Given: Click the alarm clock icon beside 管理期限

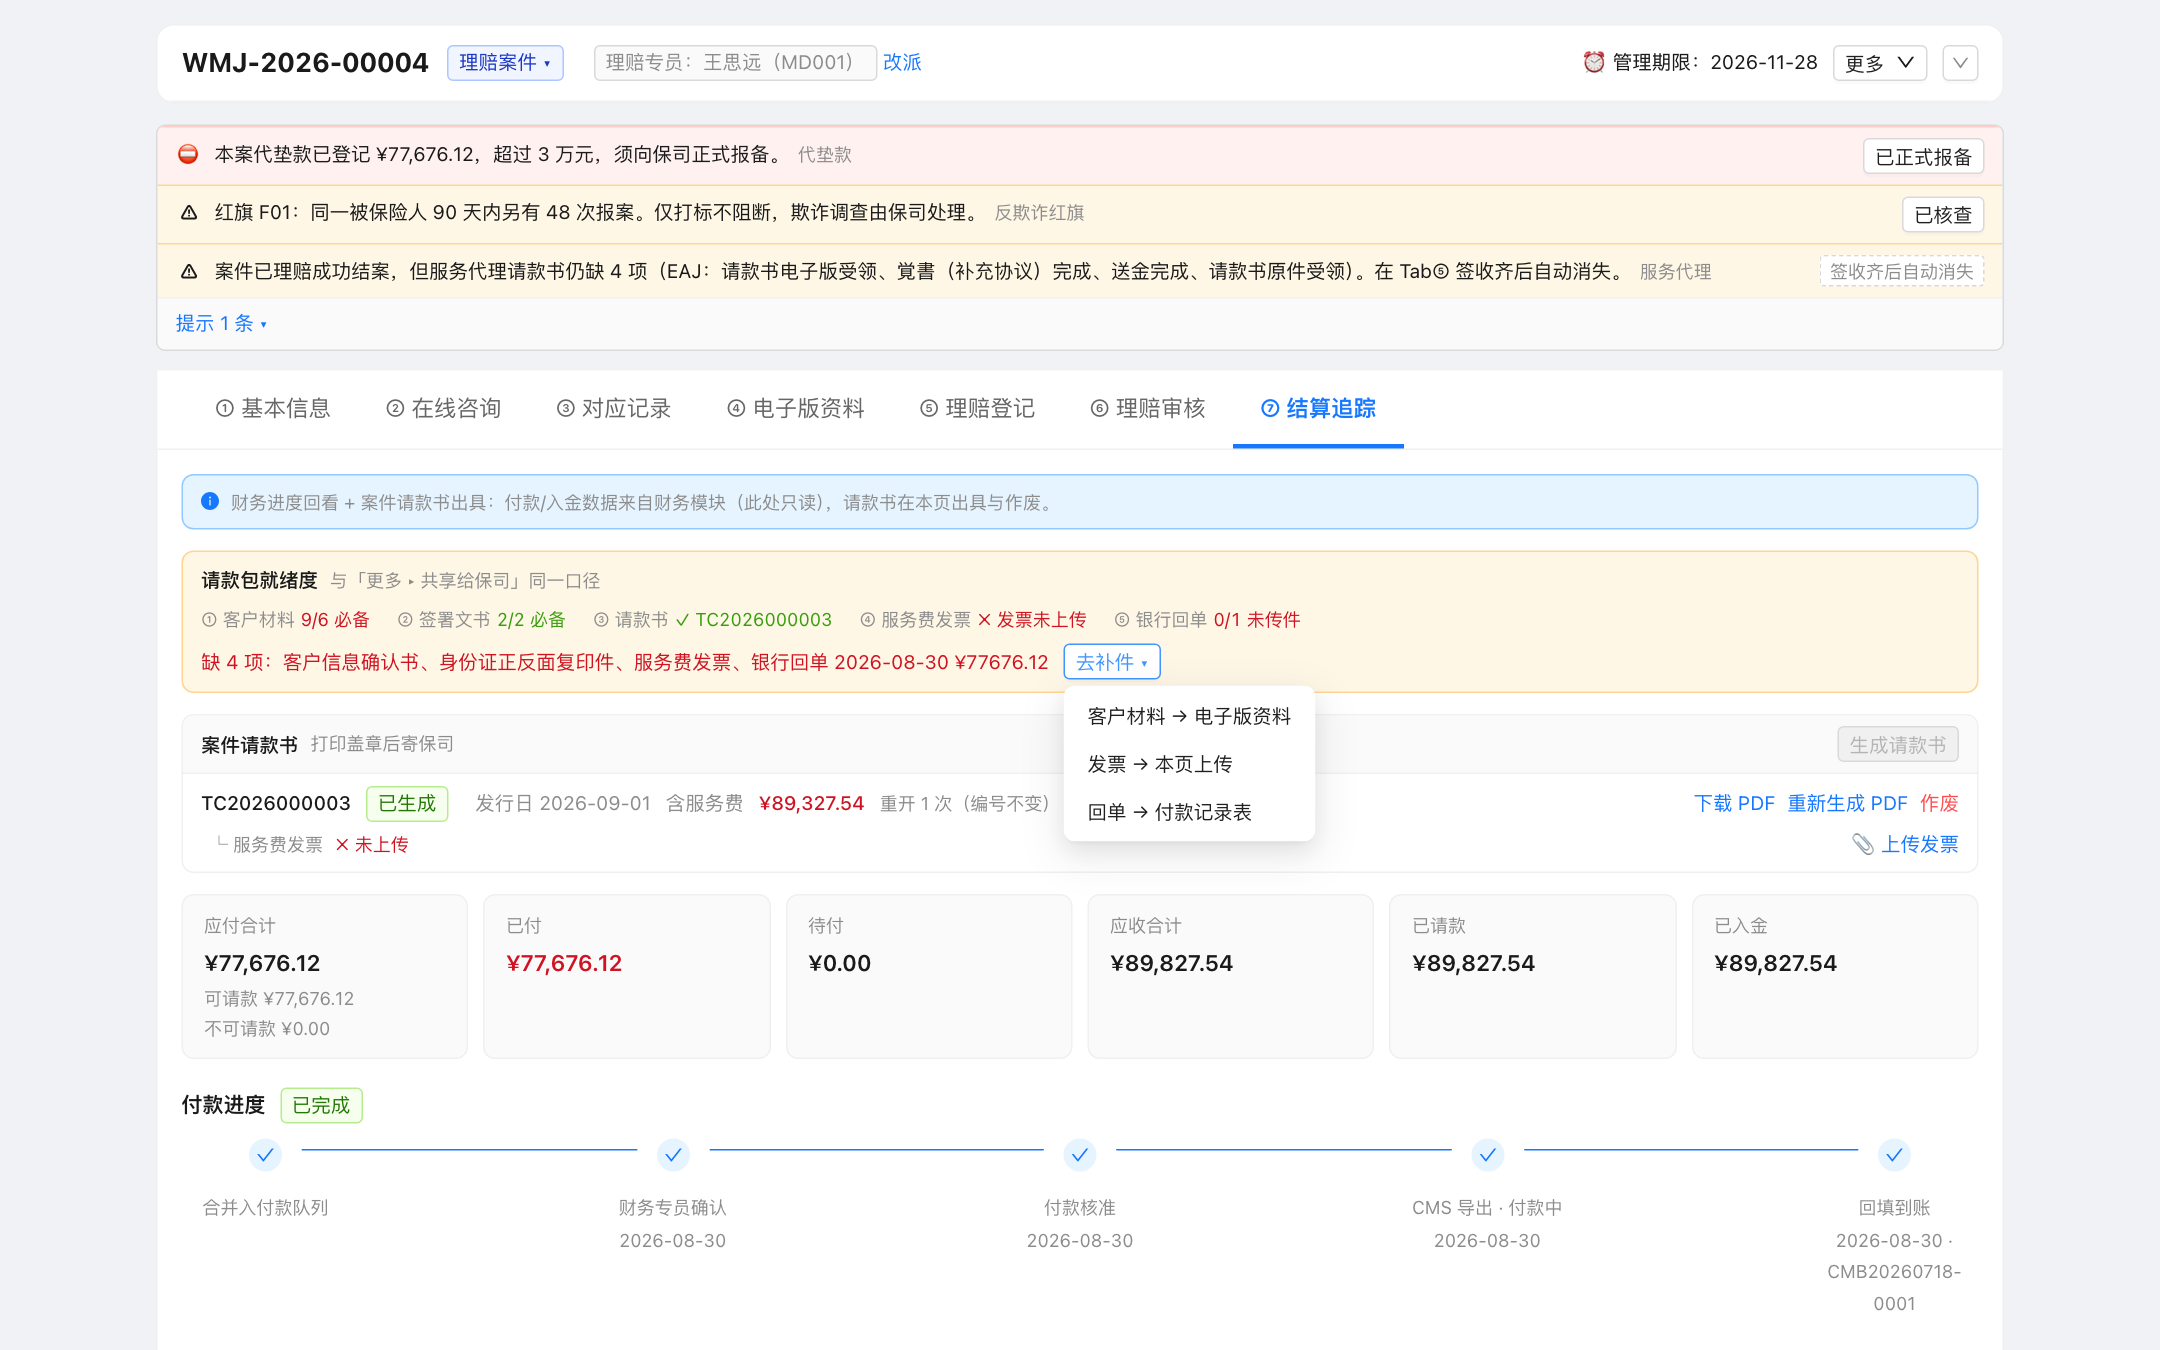Looking at the screenshot, I should click(x=1594, y=62).
